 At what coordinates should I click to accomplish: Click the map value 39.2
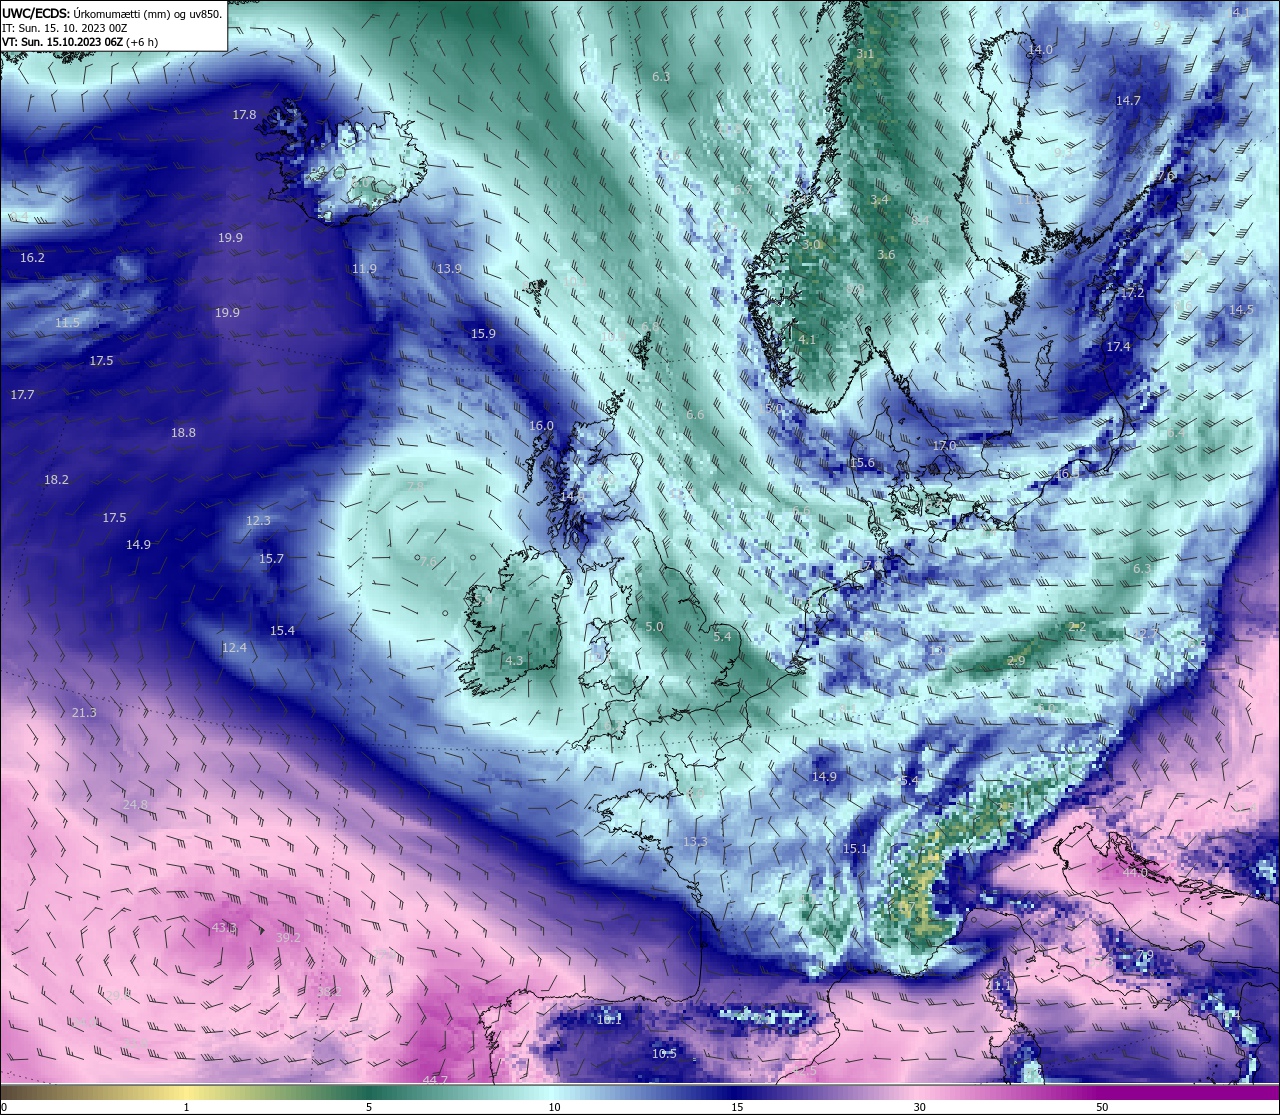(x=288, y=938)
